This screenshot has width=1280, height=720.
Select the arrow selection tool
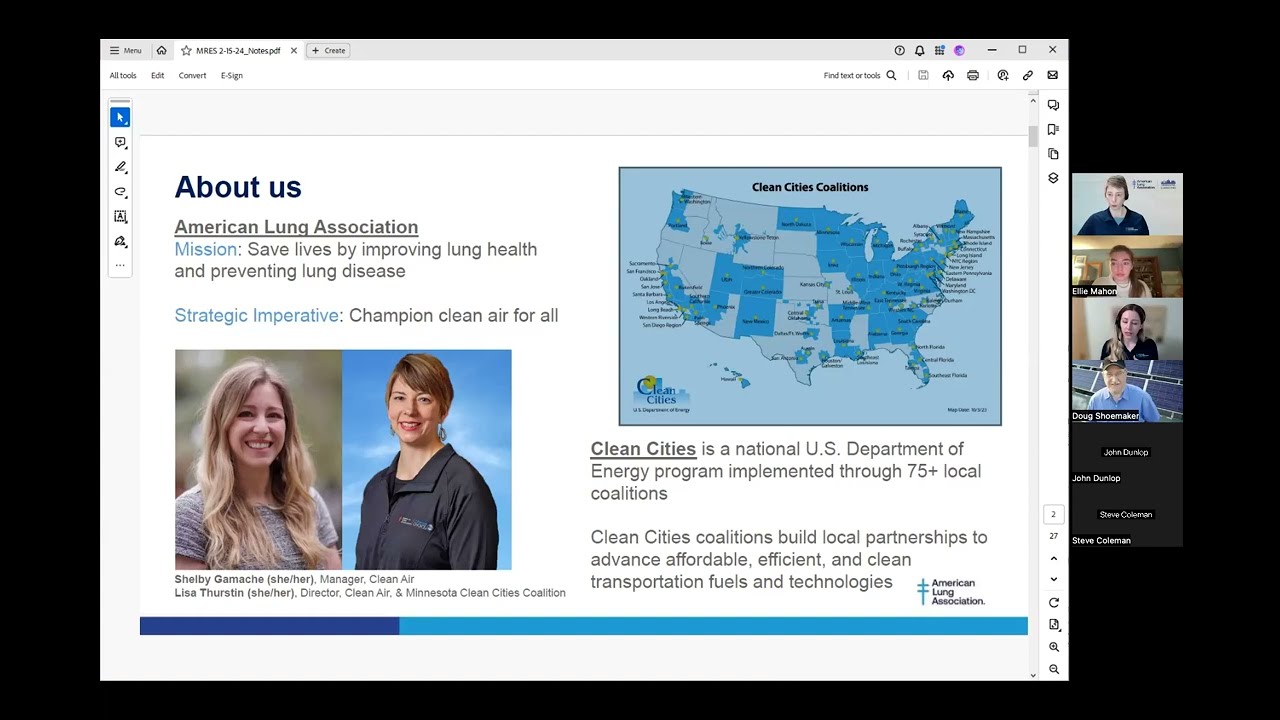(120, 118)
